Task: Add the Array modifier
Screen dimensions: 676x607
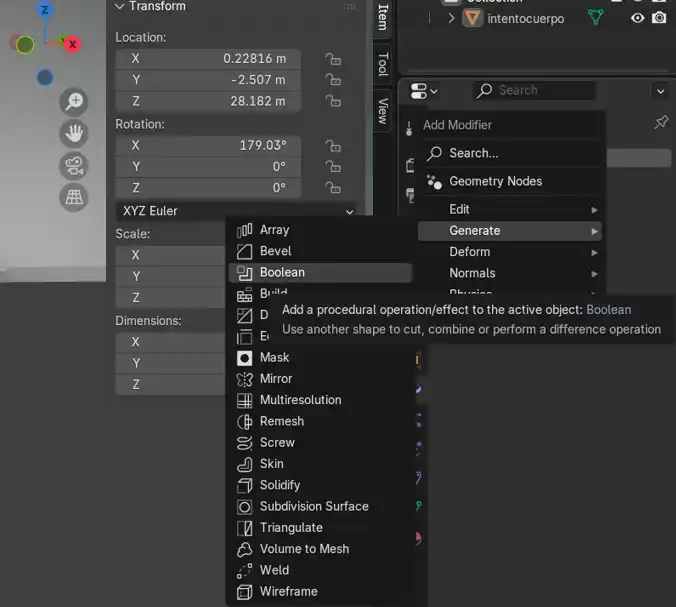Action: pyautogui.click(x=320, y=230)
